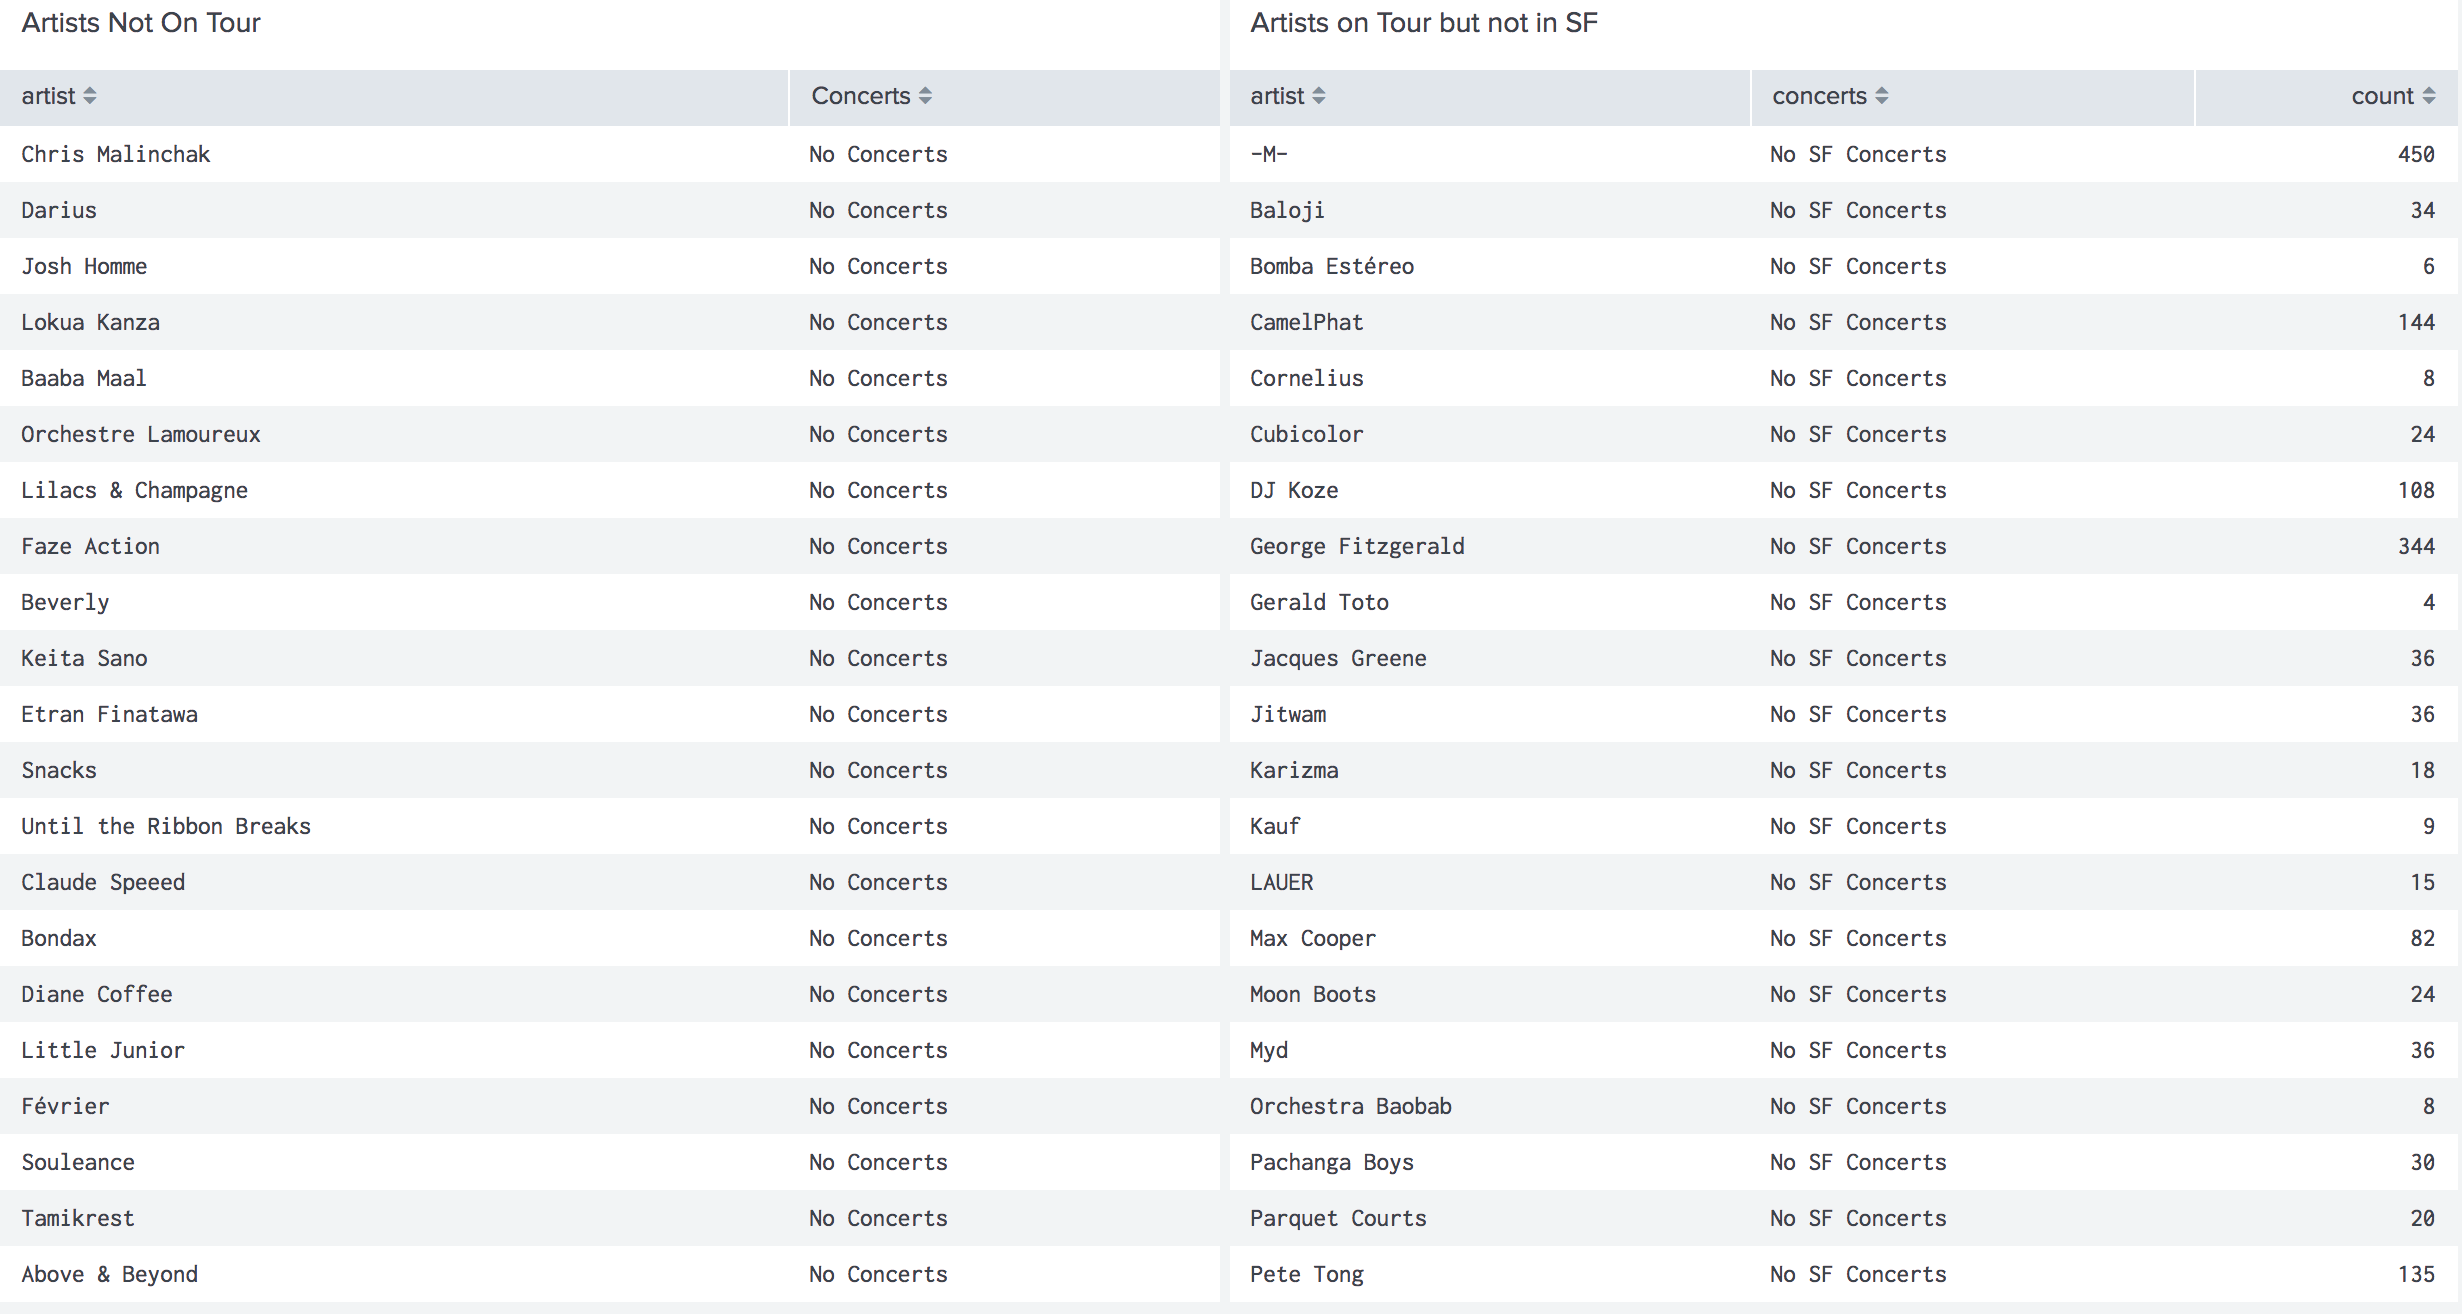The image size is (2462, 1314).
Task: Click No Concerts cell for Chris Malinchak
Action: point(878,154)
